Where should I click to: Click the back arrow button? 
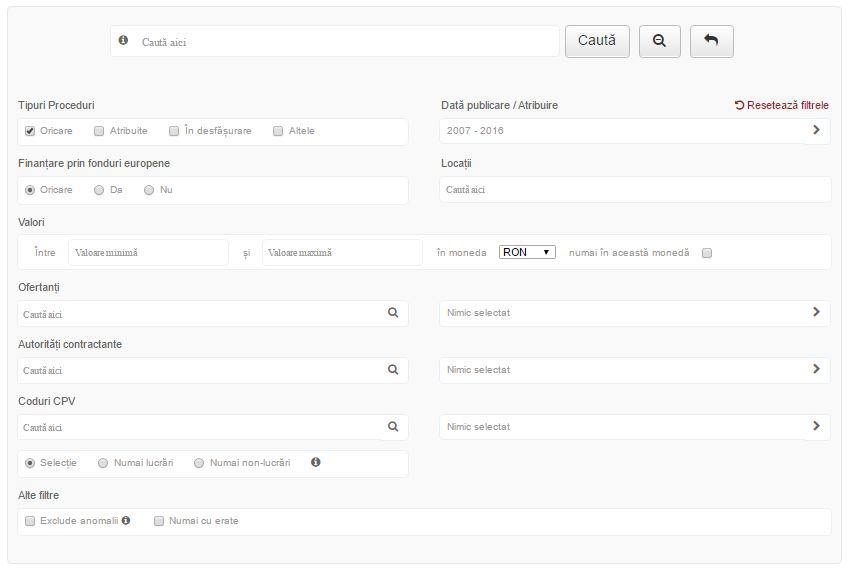point(711,41)
